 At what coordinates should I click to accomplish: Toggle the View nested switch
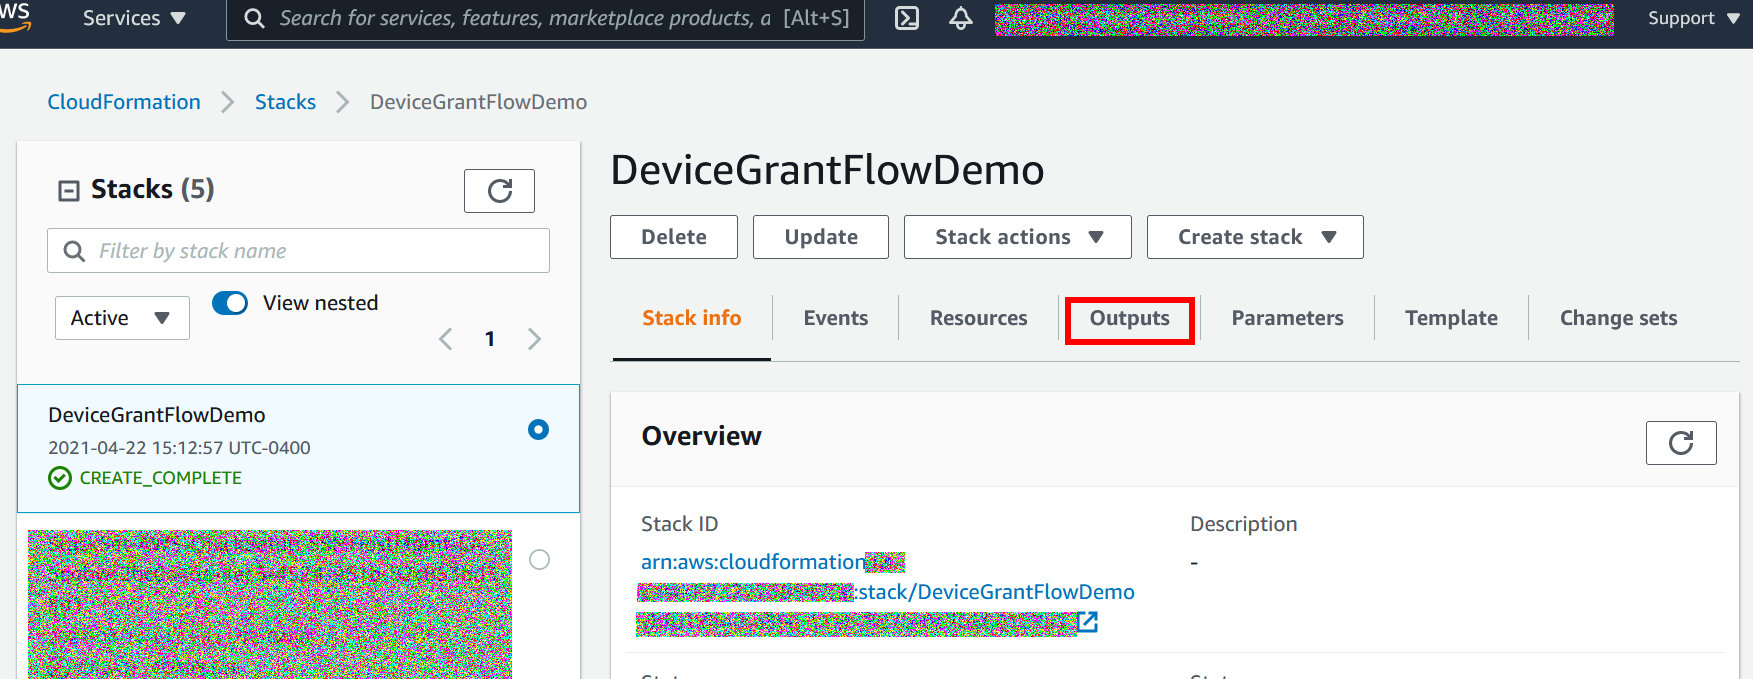coord(230,303)
